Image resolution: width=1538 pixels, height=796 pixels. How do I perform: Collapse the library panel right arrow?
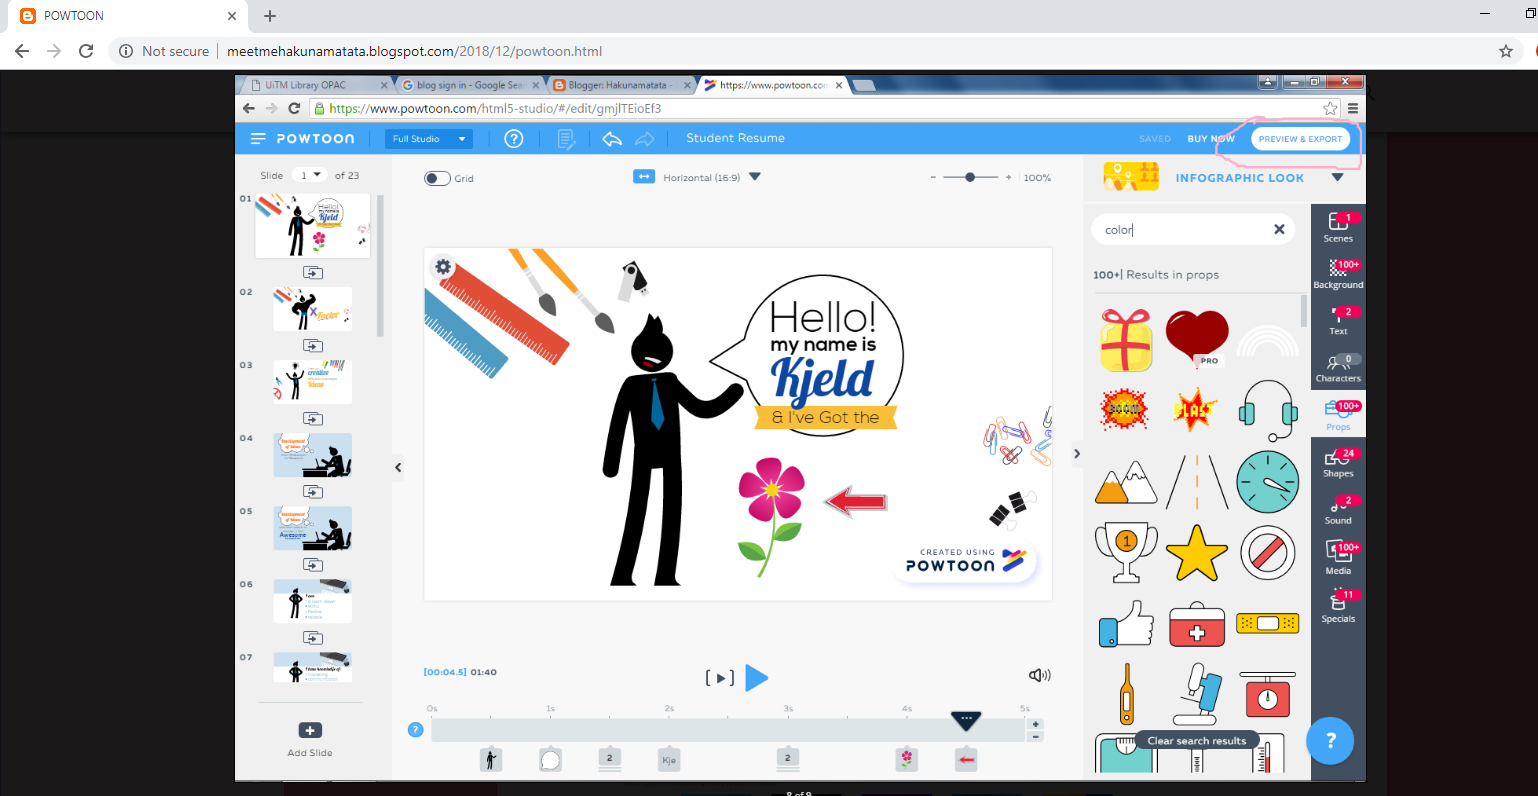(x=1077, y=454)
